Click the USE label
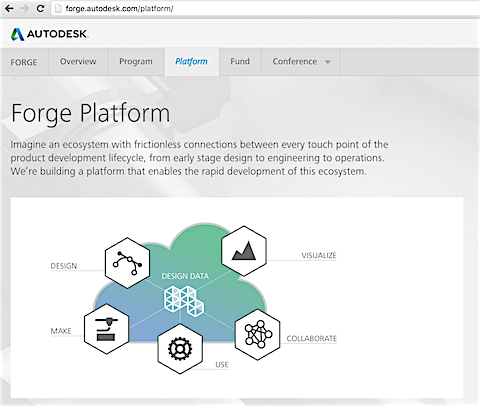Image resolution: width=480 pixels, height=406 pixels. pyautogui.click(x=222, y=365)
